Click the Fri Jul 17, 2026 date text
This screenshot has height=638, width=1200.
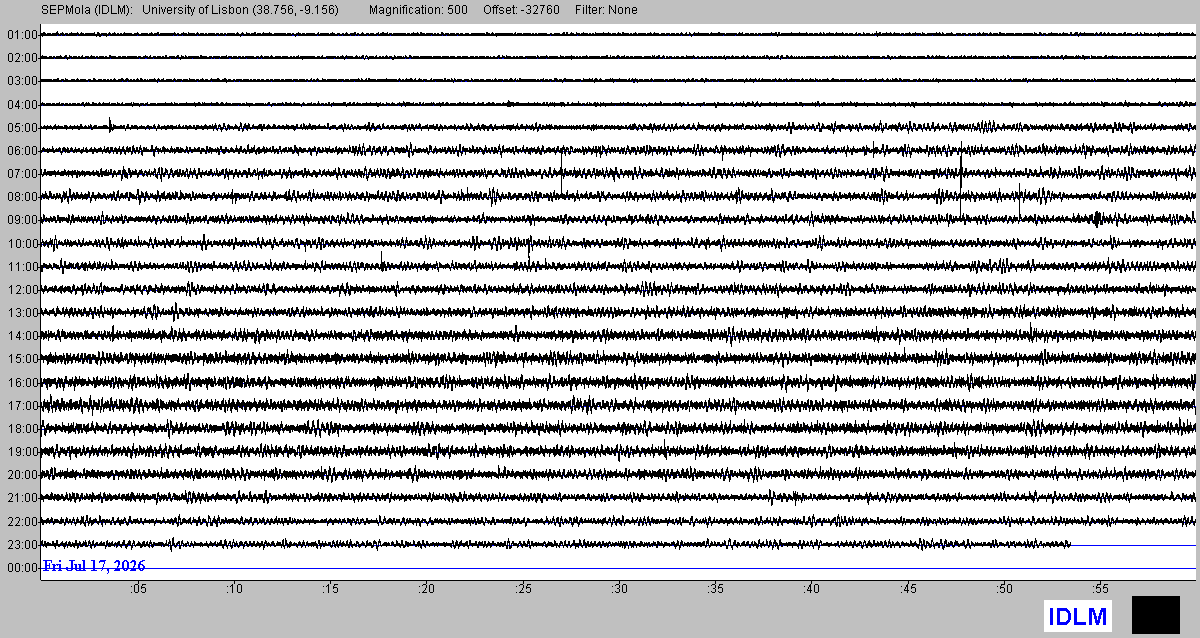click(94, 567)
